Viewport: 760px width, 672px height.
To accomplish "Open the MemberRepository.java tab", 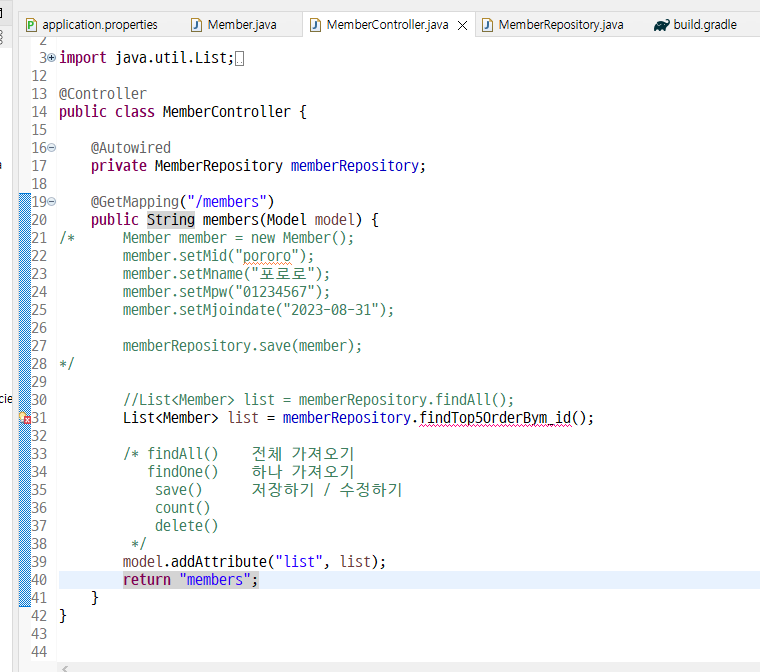I will (561, 25).
